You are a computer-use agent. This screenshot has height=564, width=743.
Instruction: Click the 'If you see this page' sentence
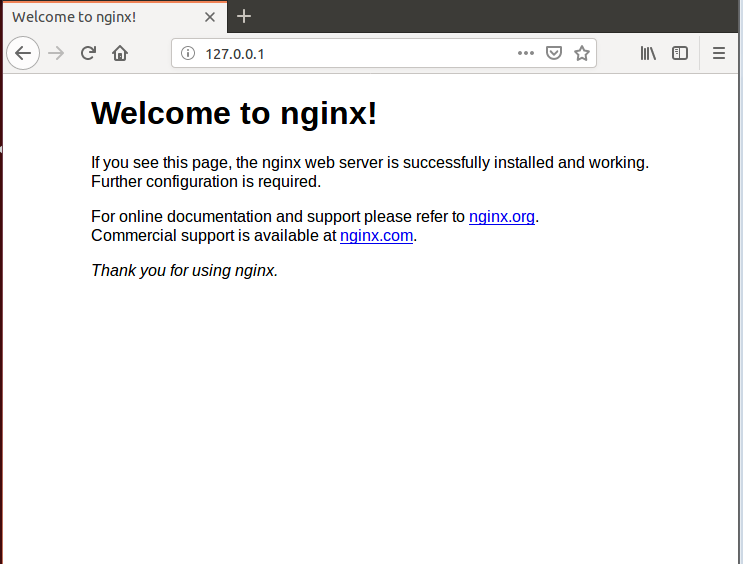tap(370, 163)
